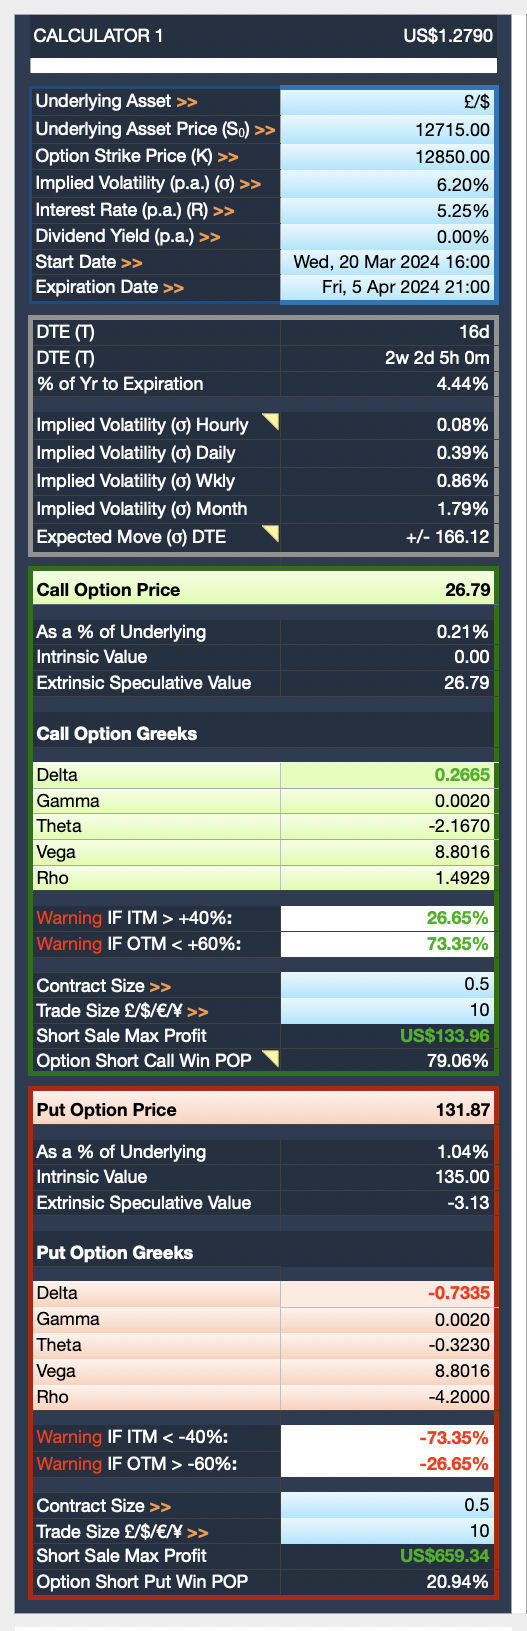Select the Expiration Date value cell
Viewport: 527px width, 1631px height.
coord(386,287)
